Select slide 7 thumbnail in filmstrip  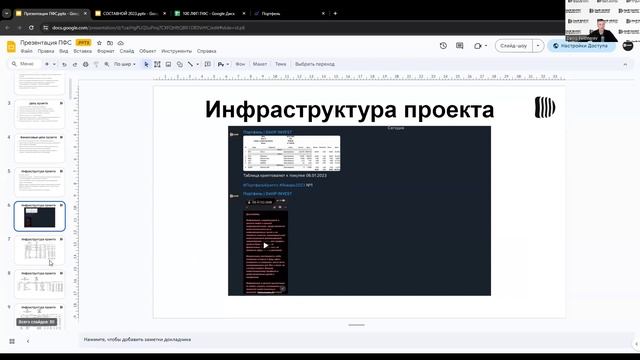(x=40, y=250)
